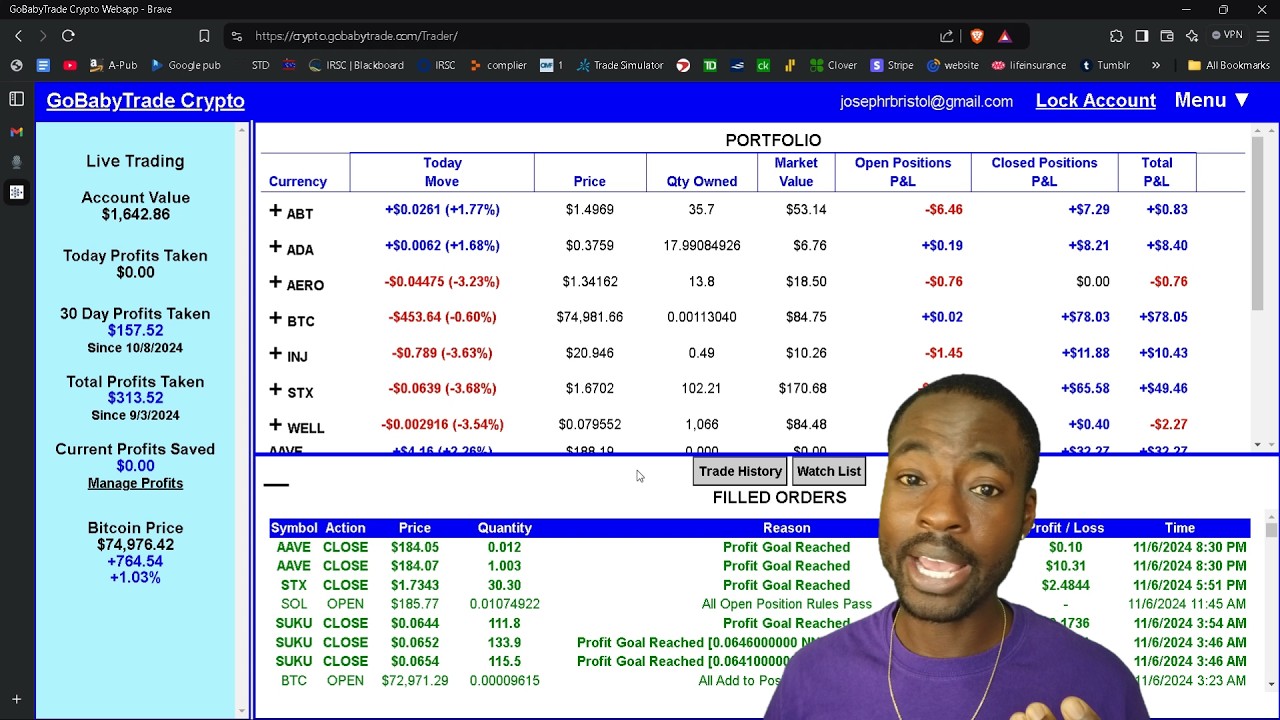Open Brave Shields lion icon
1280x720 pixels.
point(977,36)
